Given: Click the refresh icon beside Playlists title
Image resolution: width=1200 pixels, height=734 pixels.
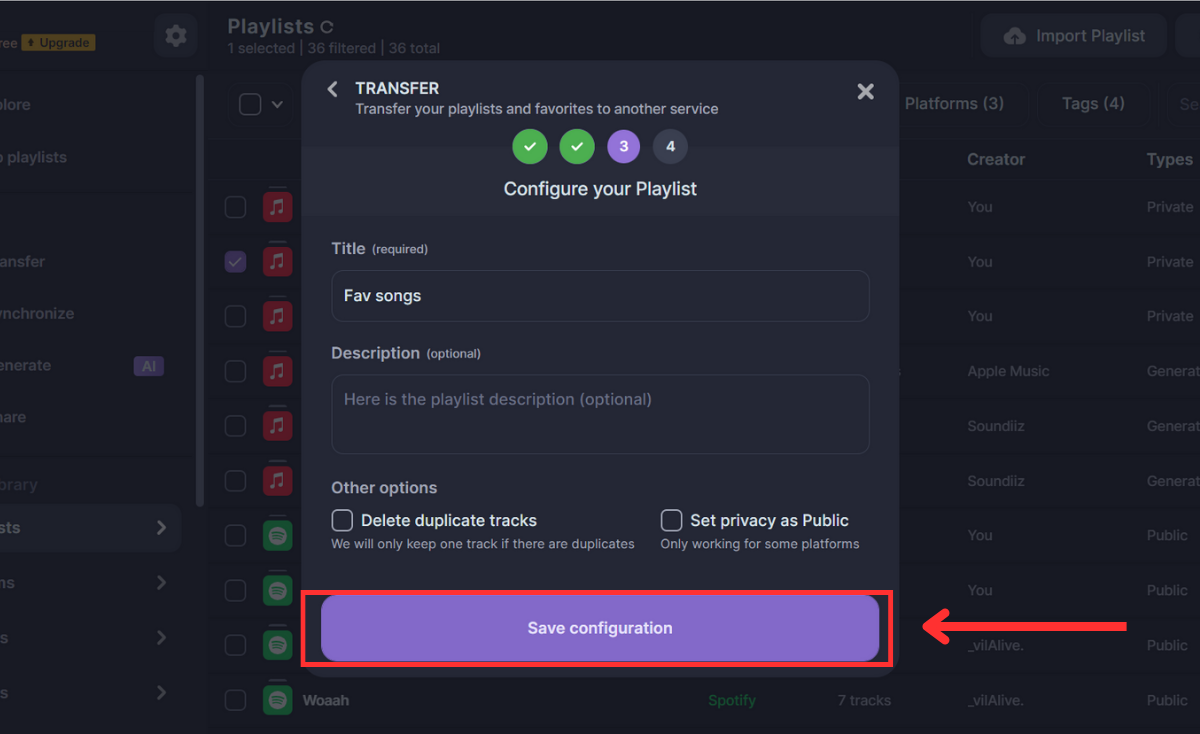Looking at the screenshot, I should [x=326, y=27].
